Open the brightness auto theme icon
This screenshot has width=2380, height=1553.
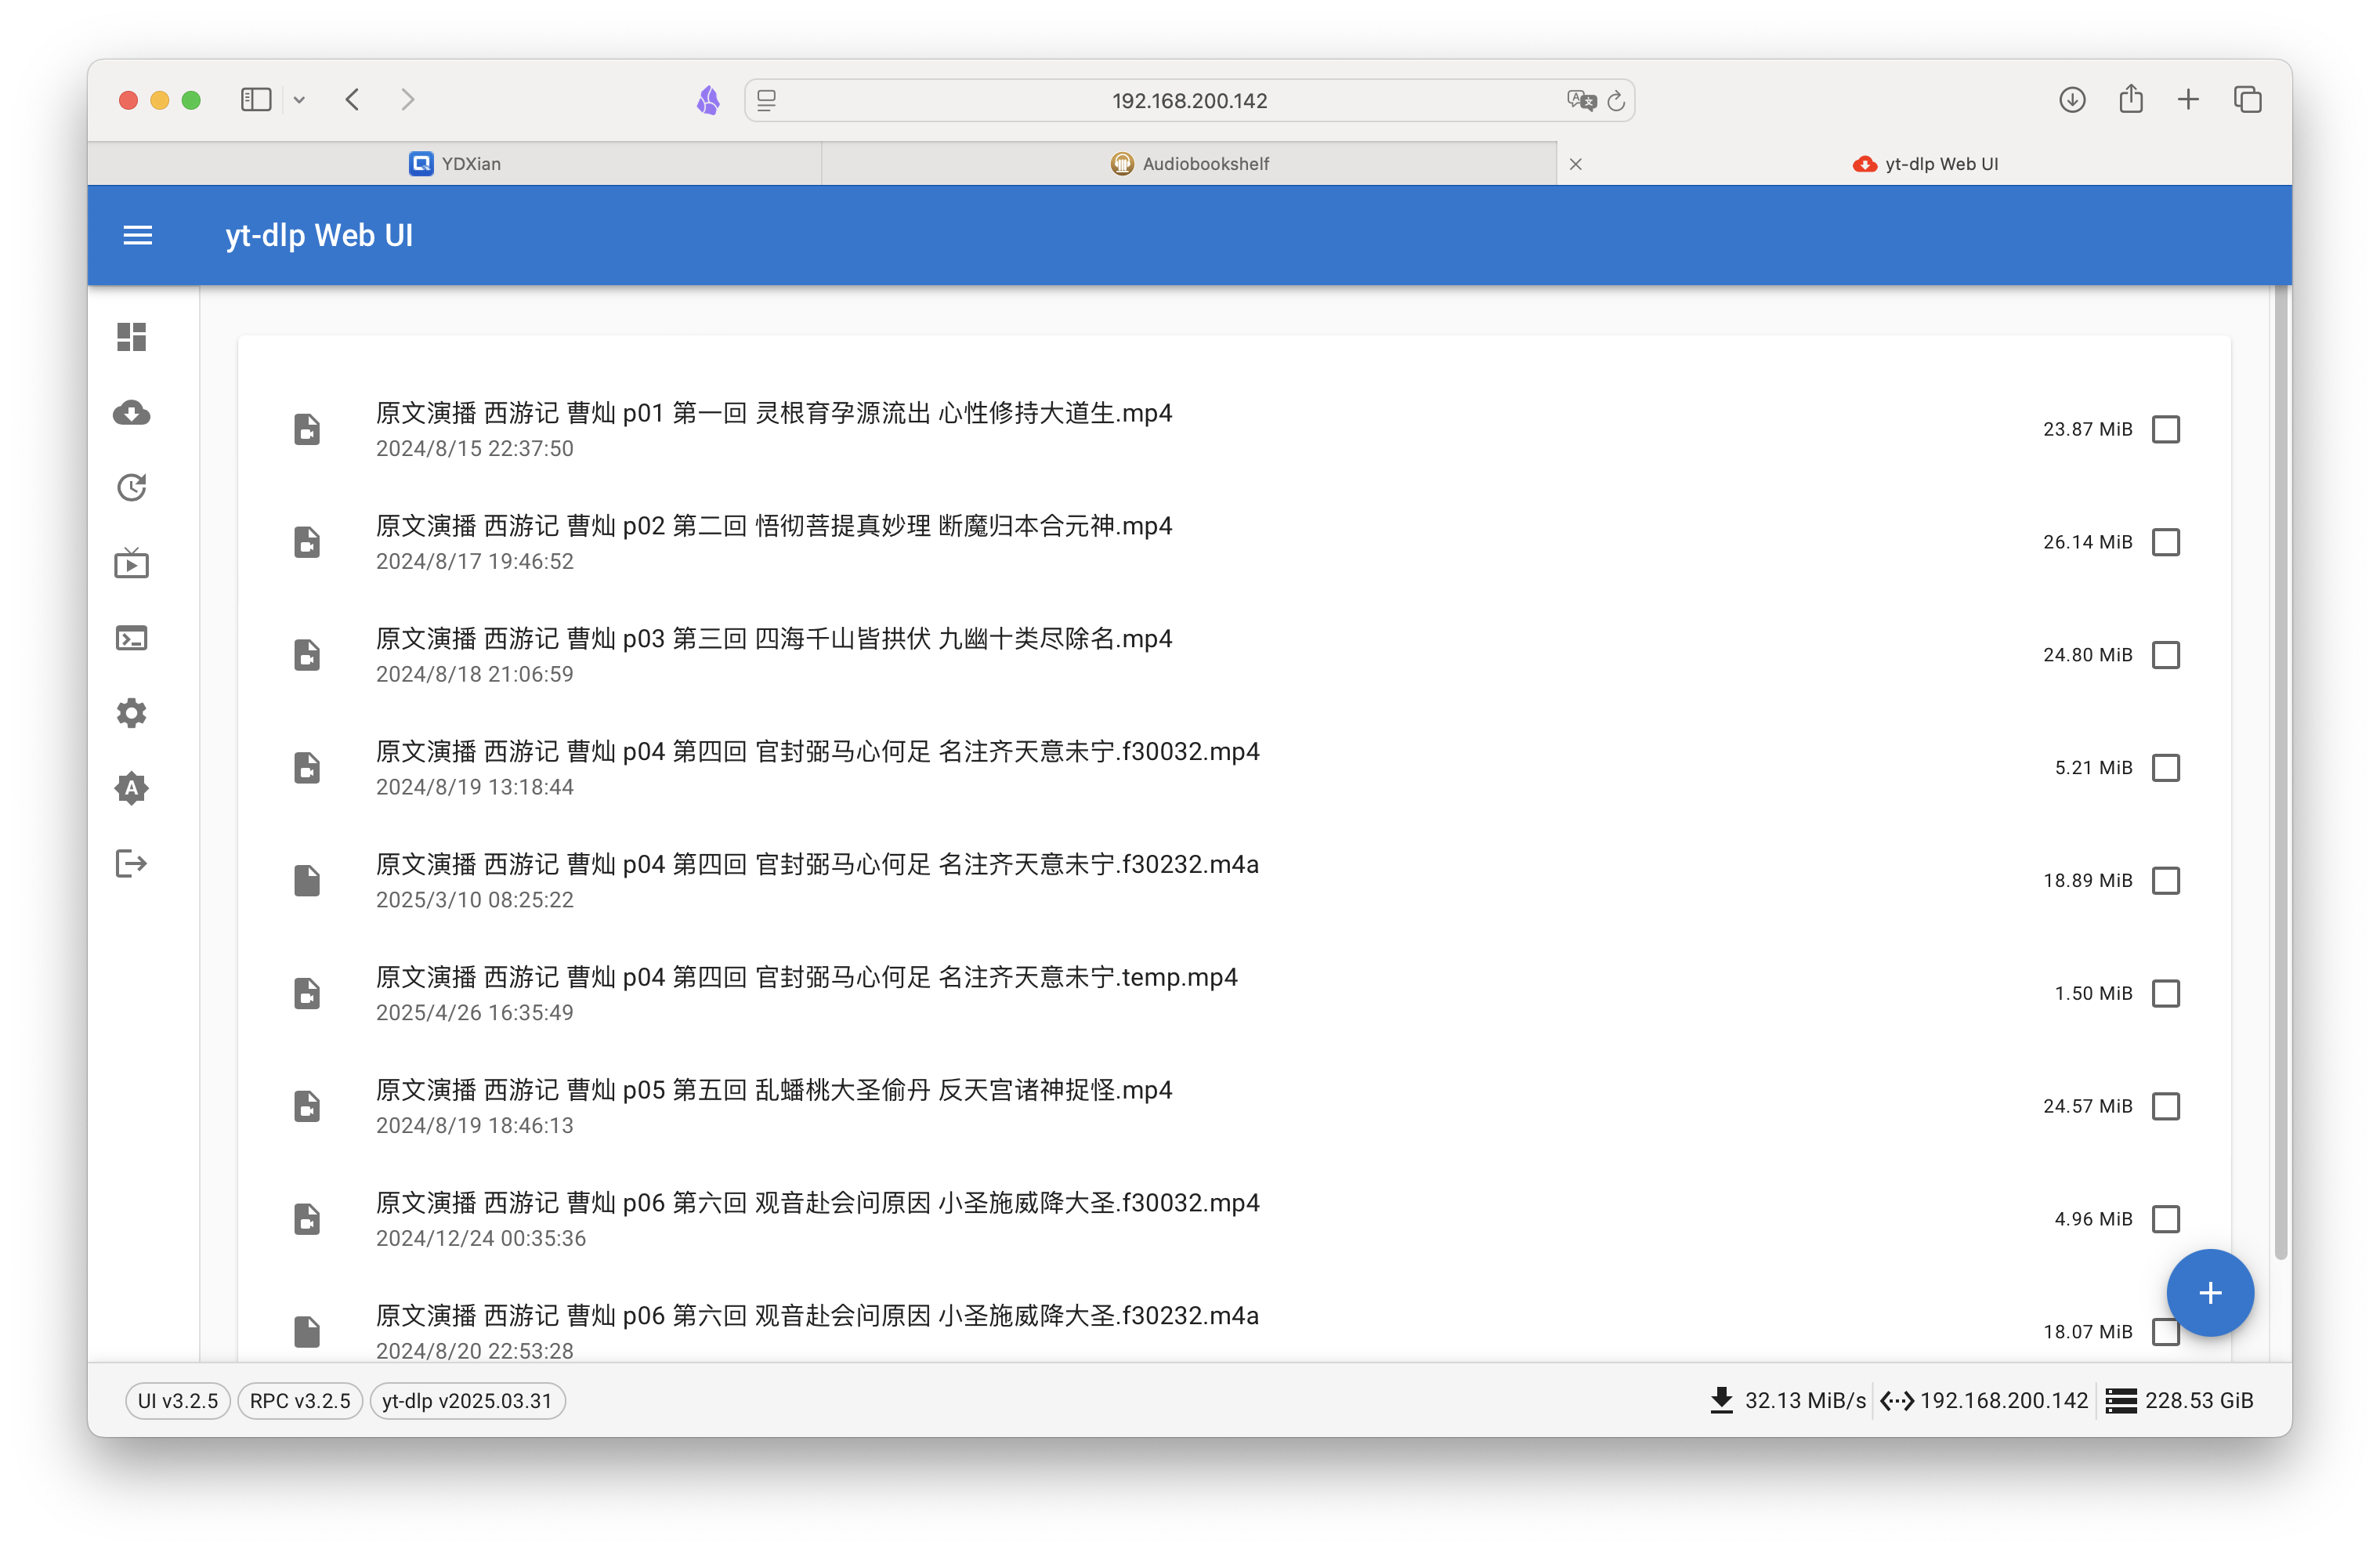click(x=131, y=788)
